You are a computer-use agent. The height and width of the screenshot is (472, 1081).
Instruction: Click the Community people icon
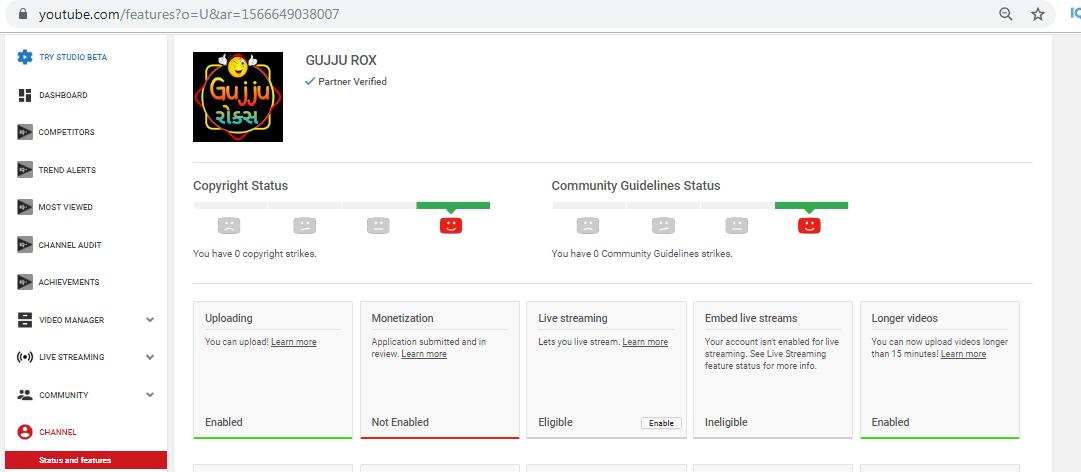pos(25,395)
